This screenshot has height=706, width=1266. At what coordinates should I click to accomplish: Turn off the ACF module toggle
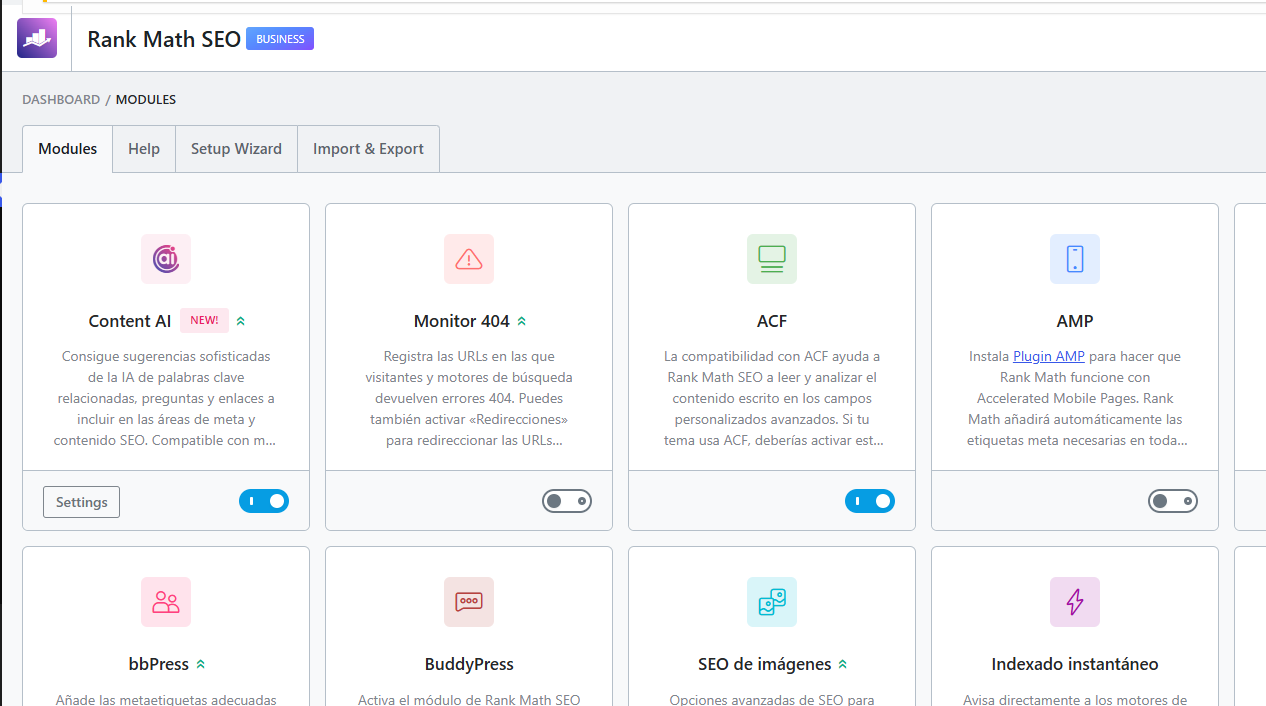click(x=870, y=501)
